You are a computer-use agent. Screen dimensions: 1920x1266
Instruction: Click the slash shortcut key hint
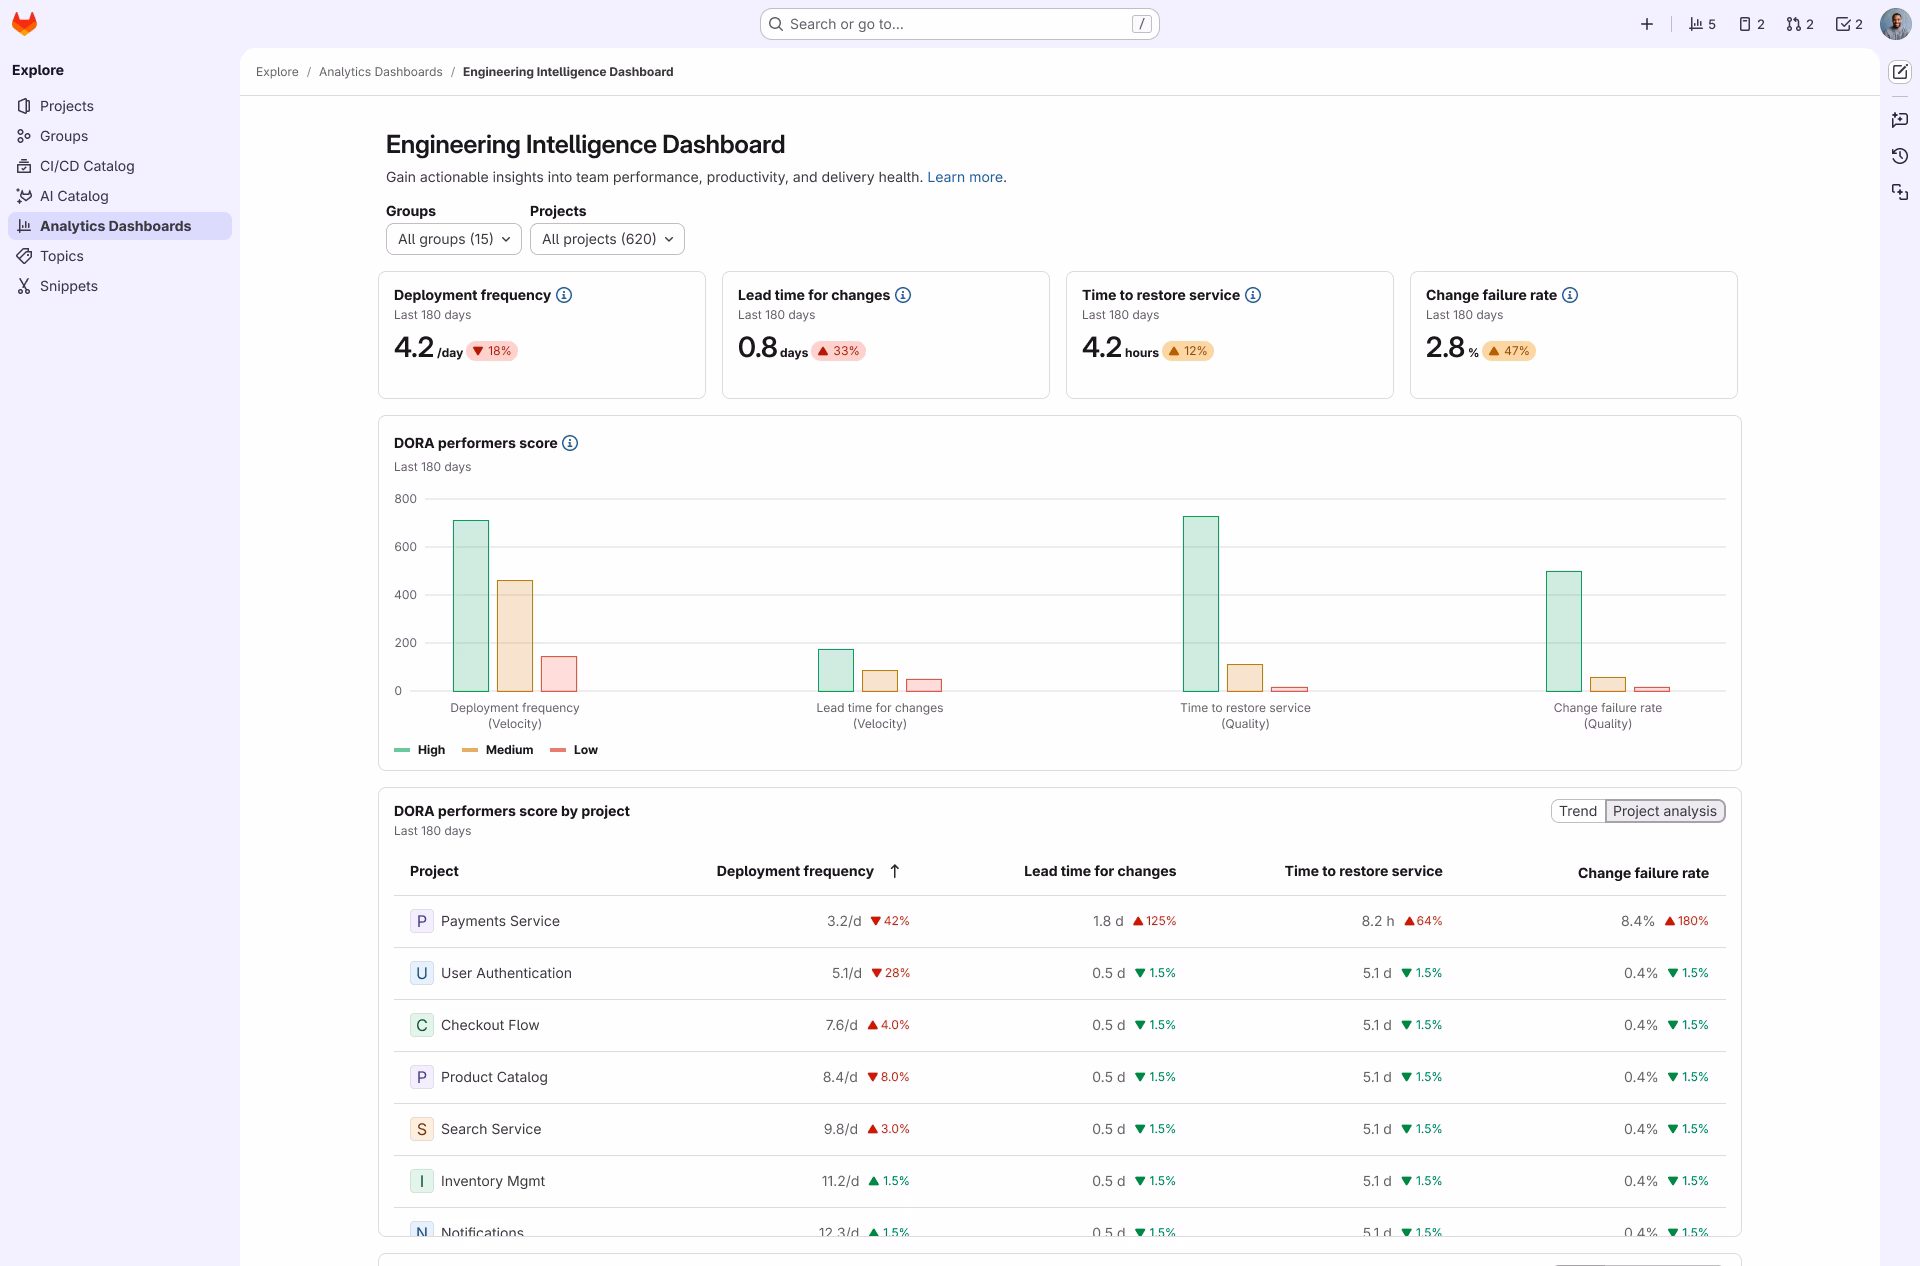coord(1141,24)
